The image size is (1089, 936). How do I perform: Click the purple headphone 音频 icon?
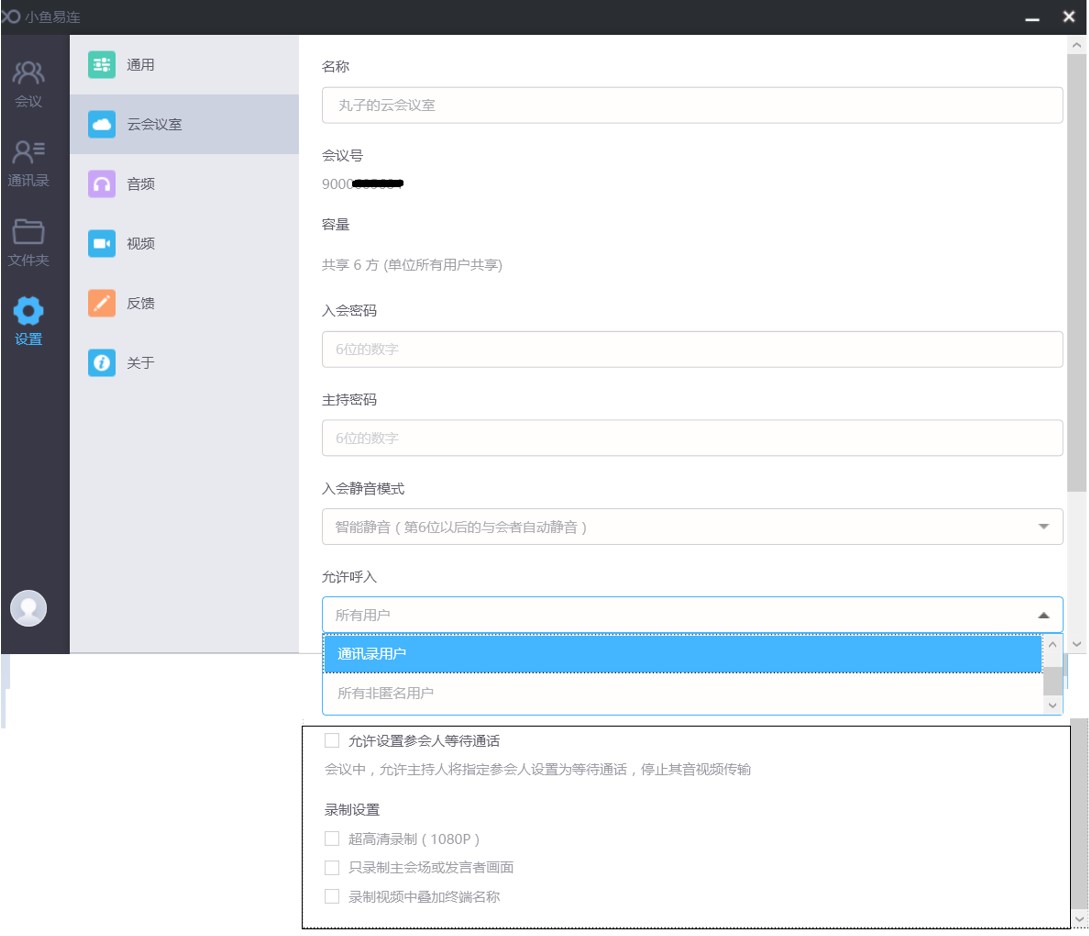pos(102,184)
